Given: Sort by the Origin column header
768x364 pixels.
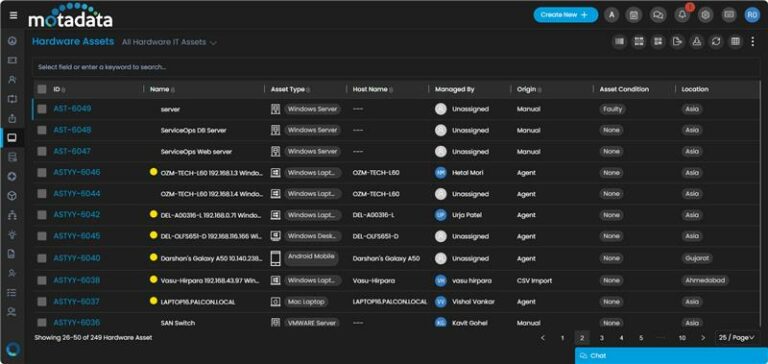Looking at the screenshot, I should coord(529,89).
